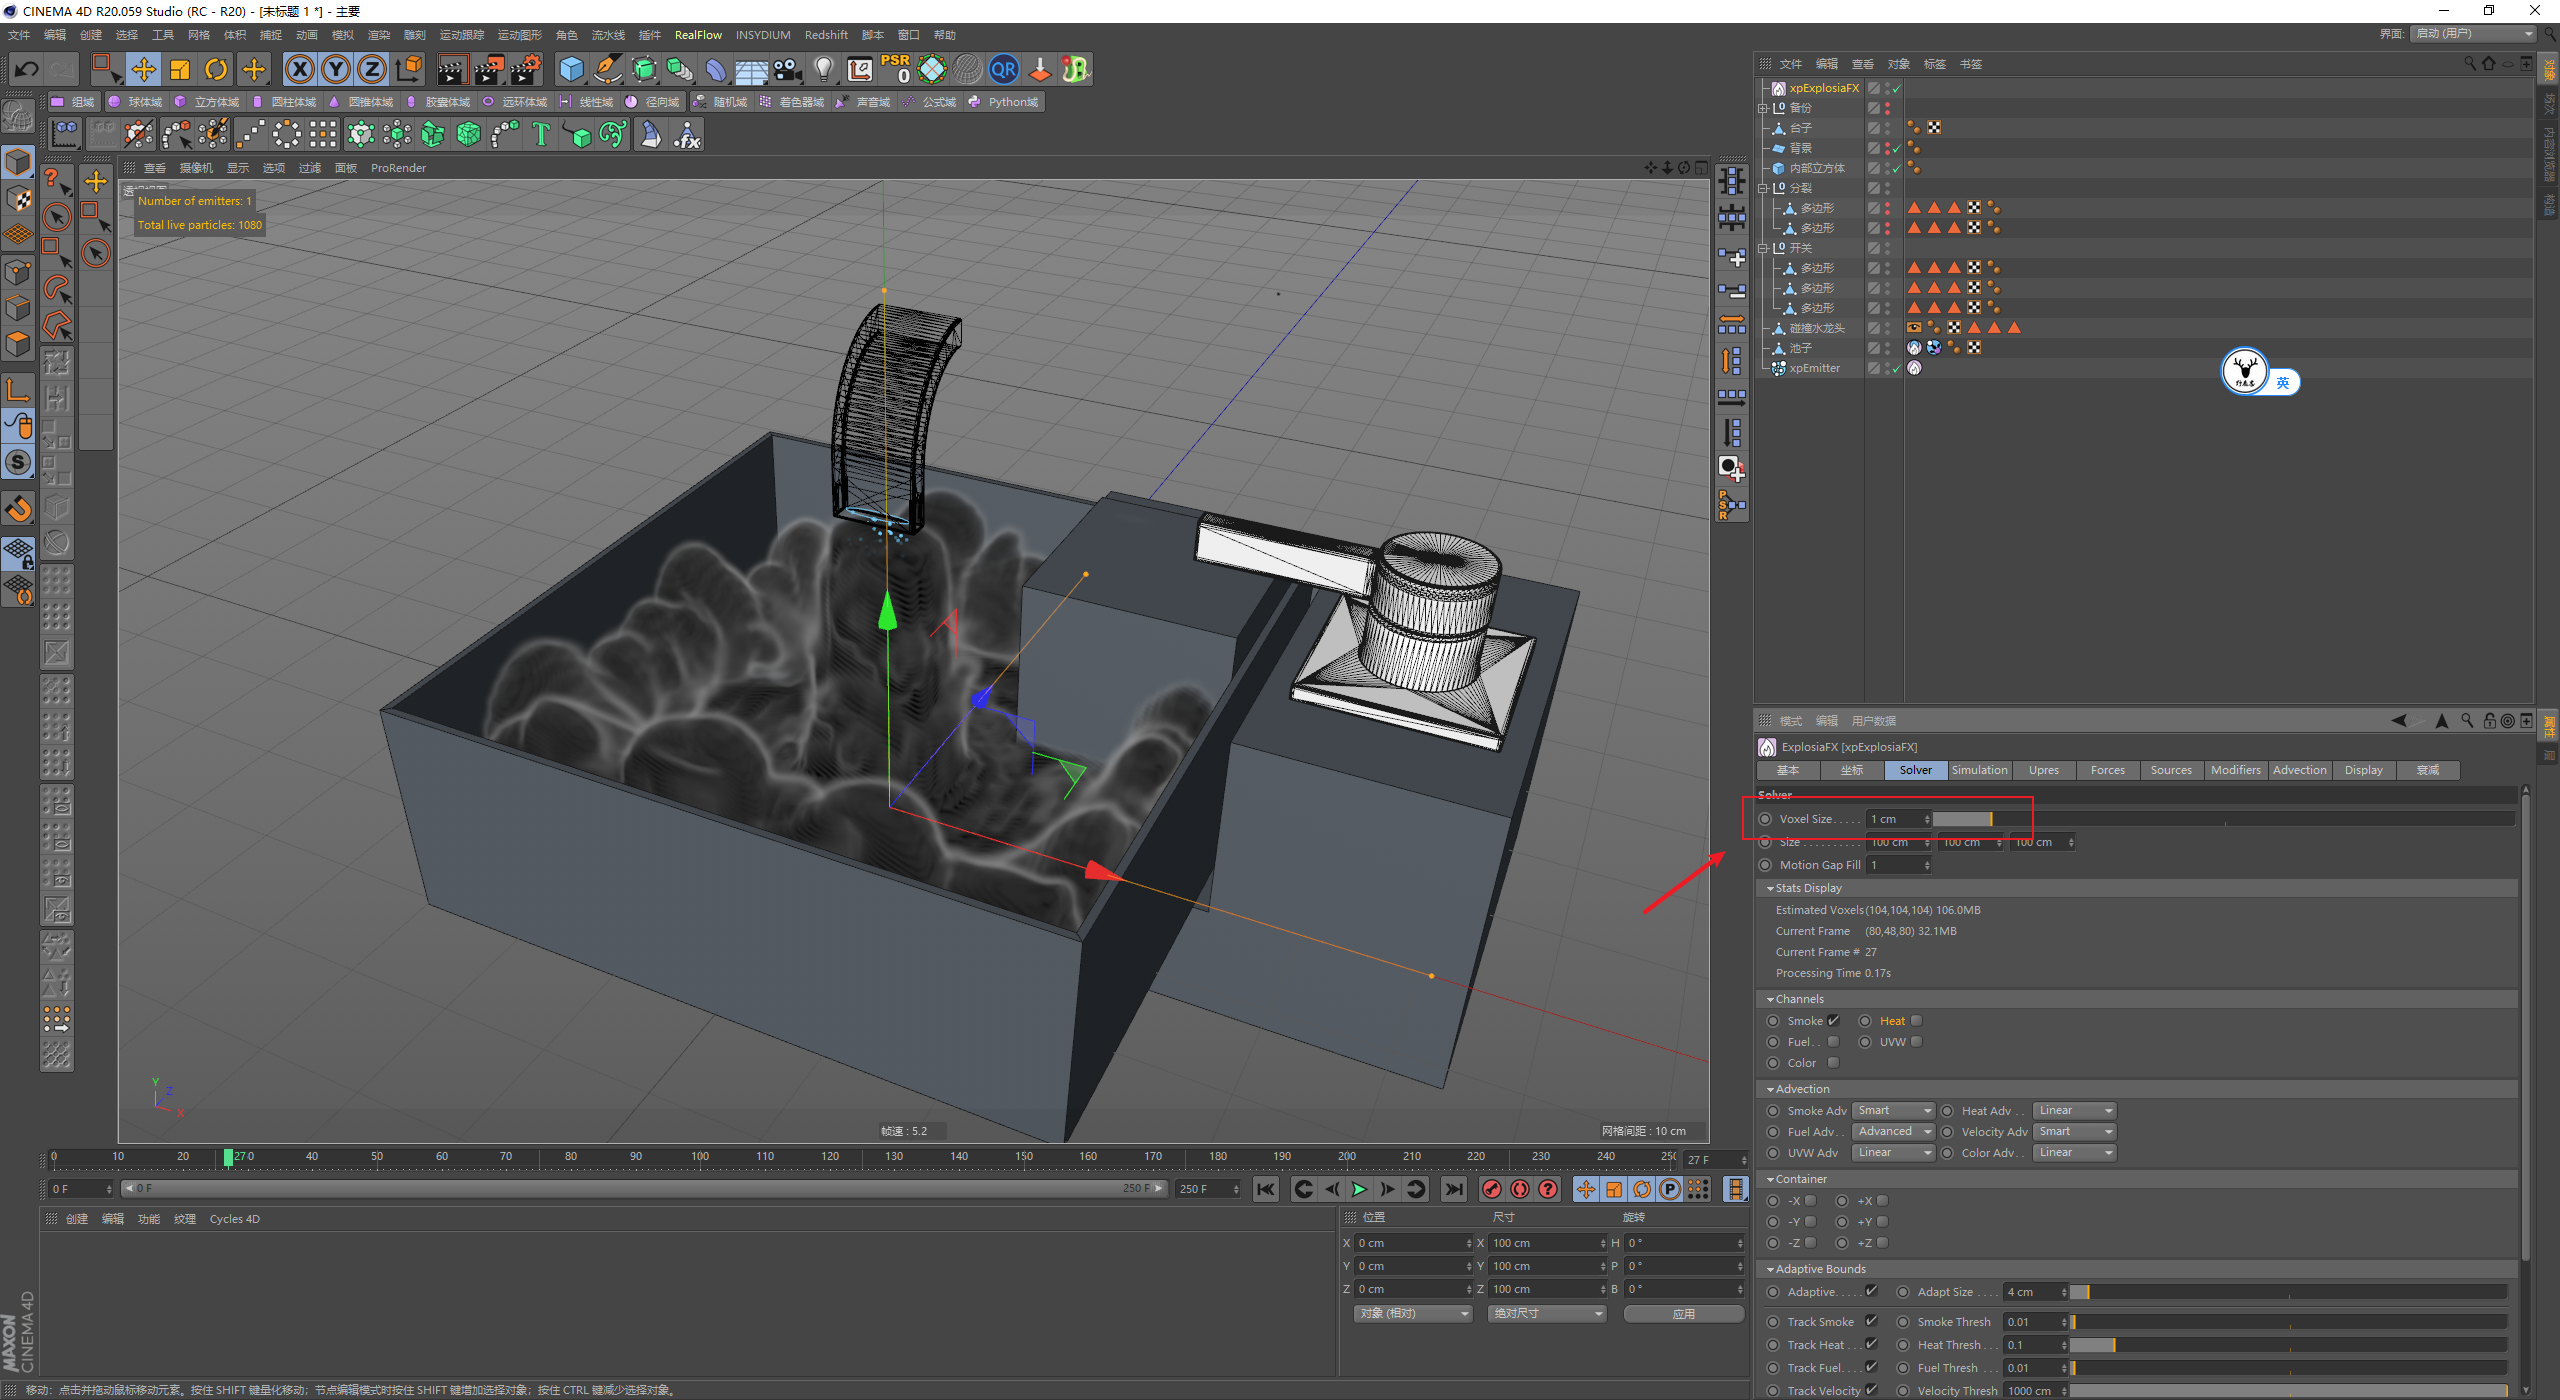Open the RealFlow menu
The width and height of the screenshot is (2560, 1400).
697,35
